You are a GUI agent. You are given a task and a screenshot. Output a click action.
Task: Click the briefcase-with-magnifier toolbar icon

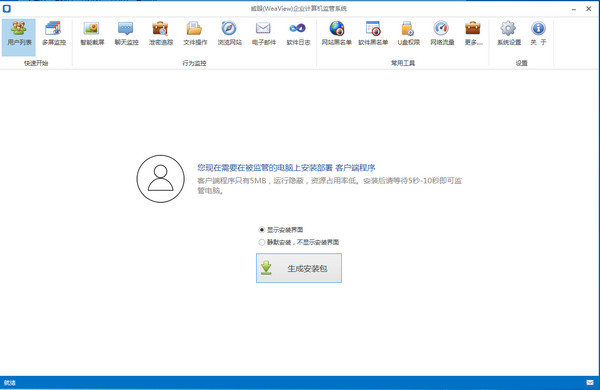161,34
